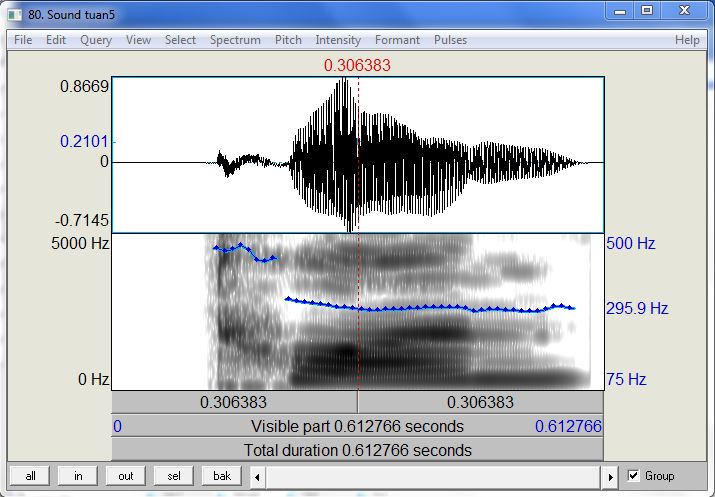This screenshot has height=497, width=715.
Task: Click the 295.9 Hz pitch value
Action: click(637, 309)
